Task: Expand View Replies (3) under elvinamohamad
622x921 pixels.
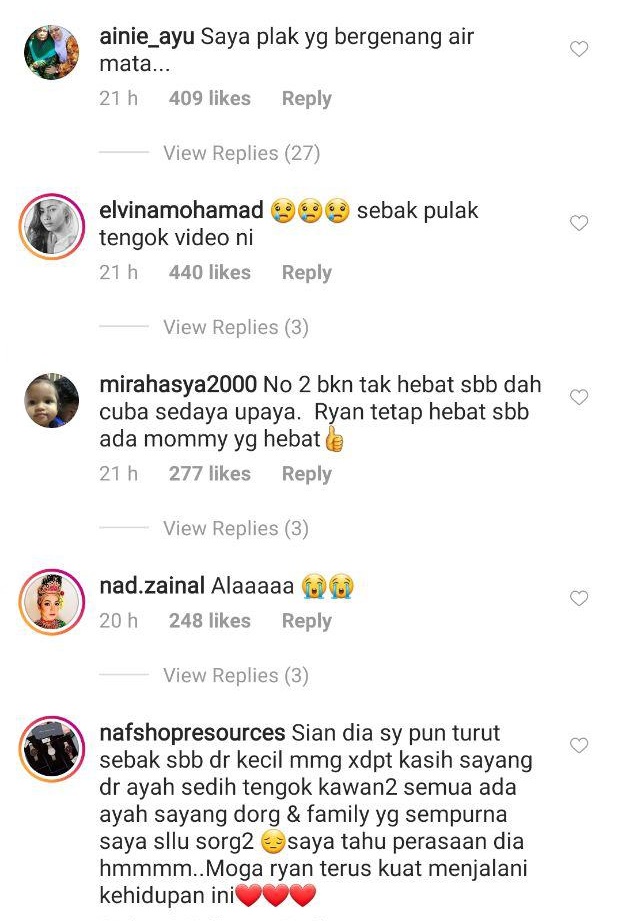Action: pyautogui.click(x=236, y=327)
